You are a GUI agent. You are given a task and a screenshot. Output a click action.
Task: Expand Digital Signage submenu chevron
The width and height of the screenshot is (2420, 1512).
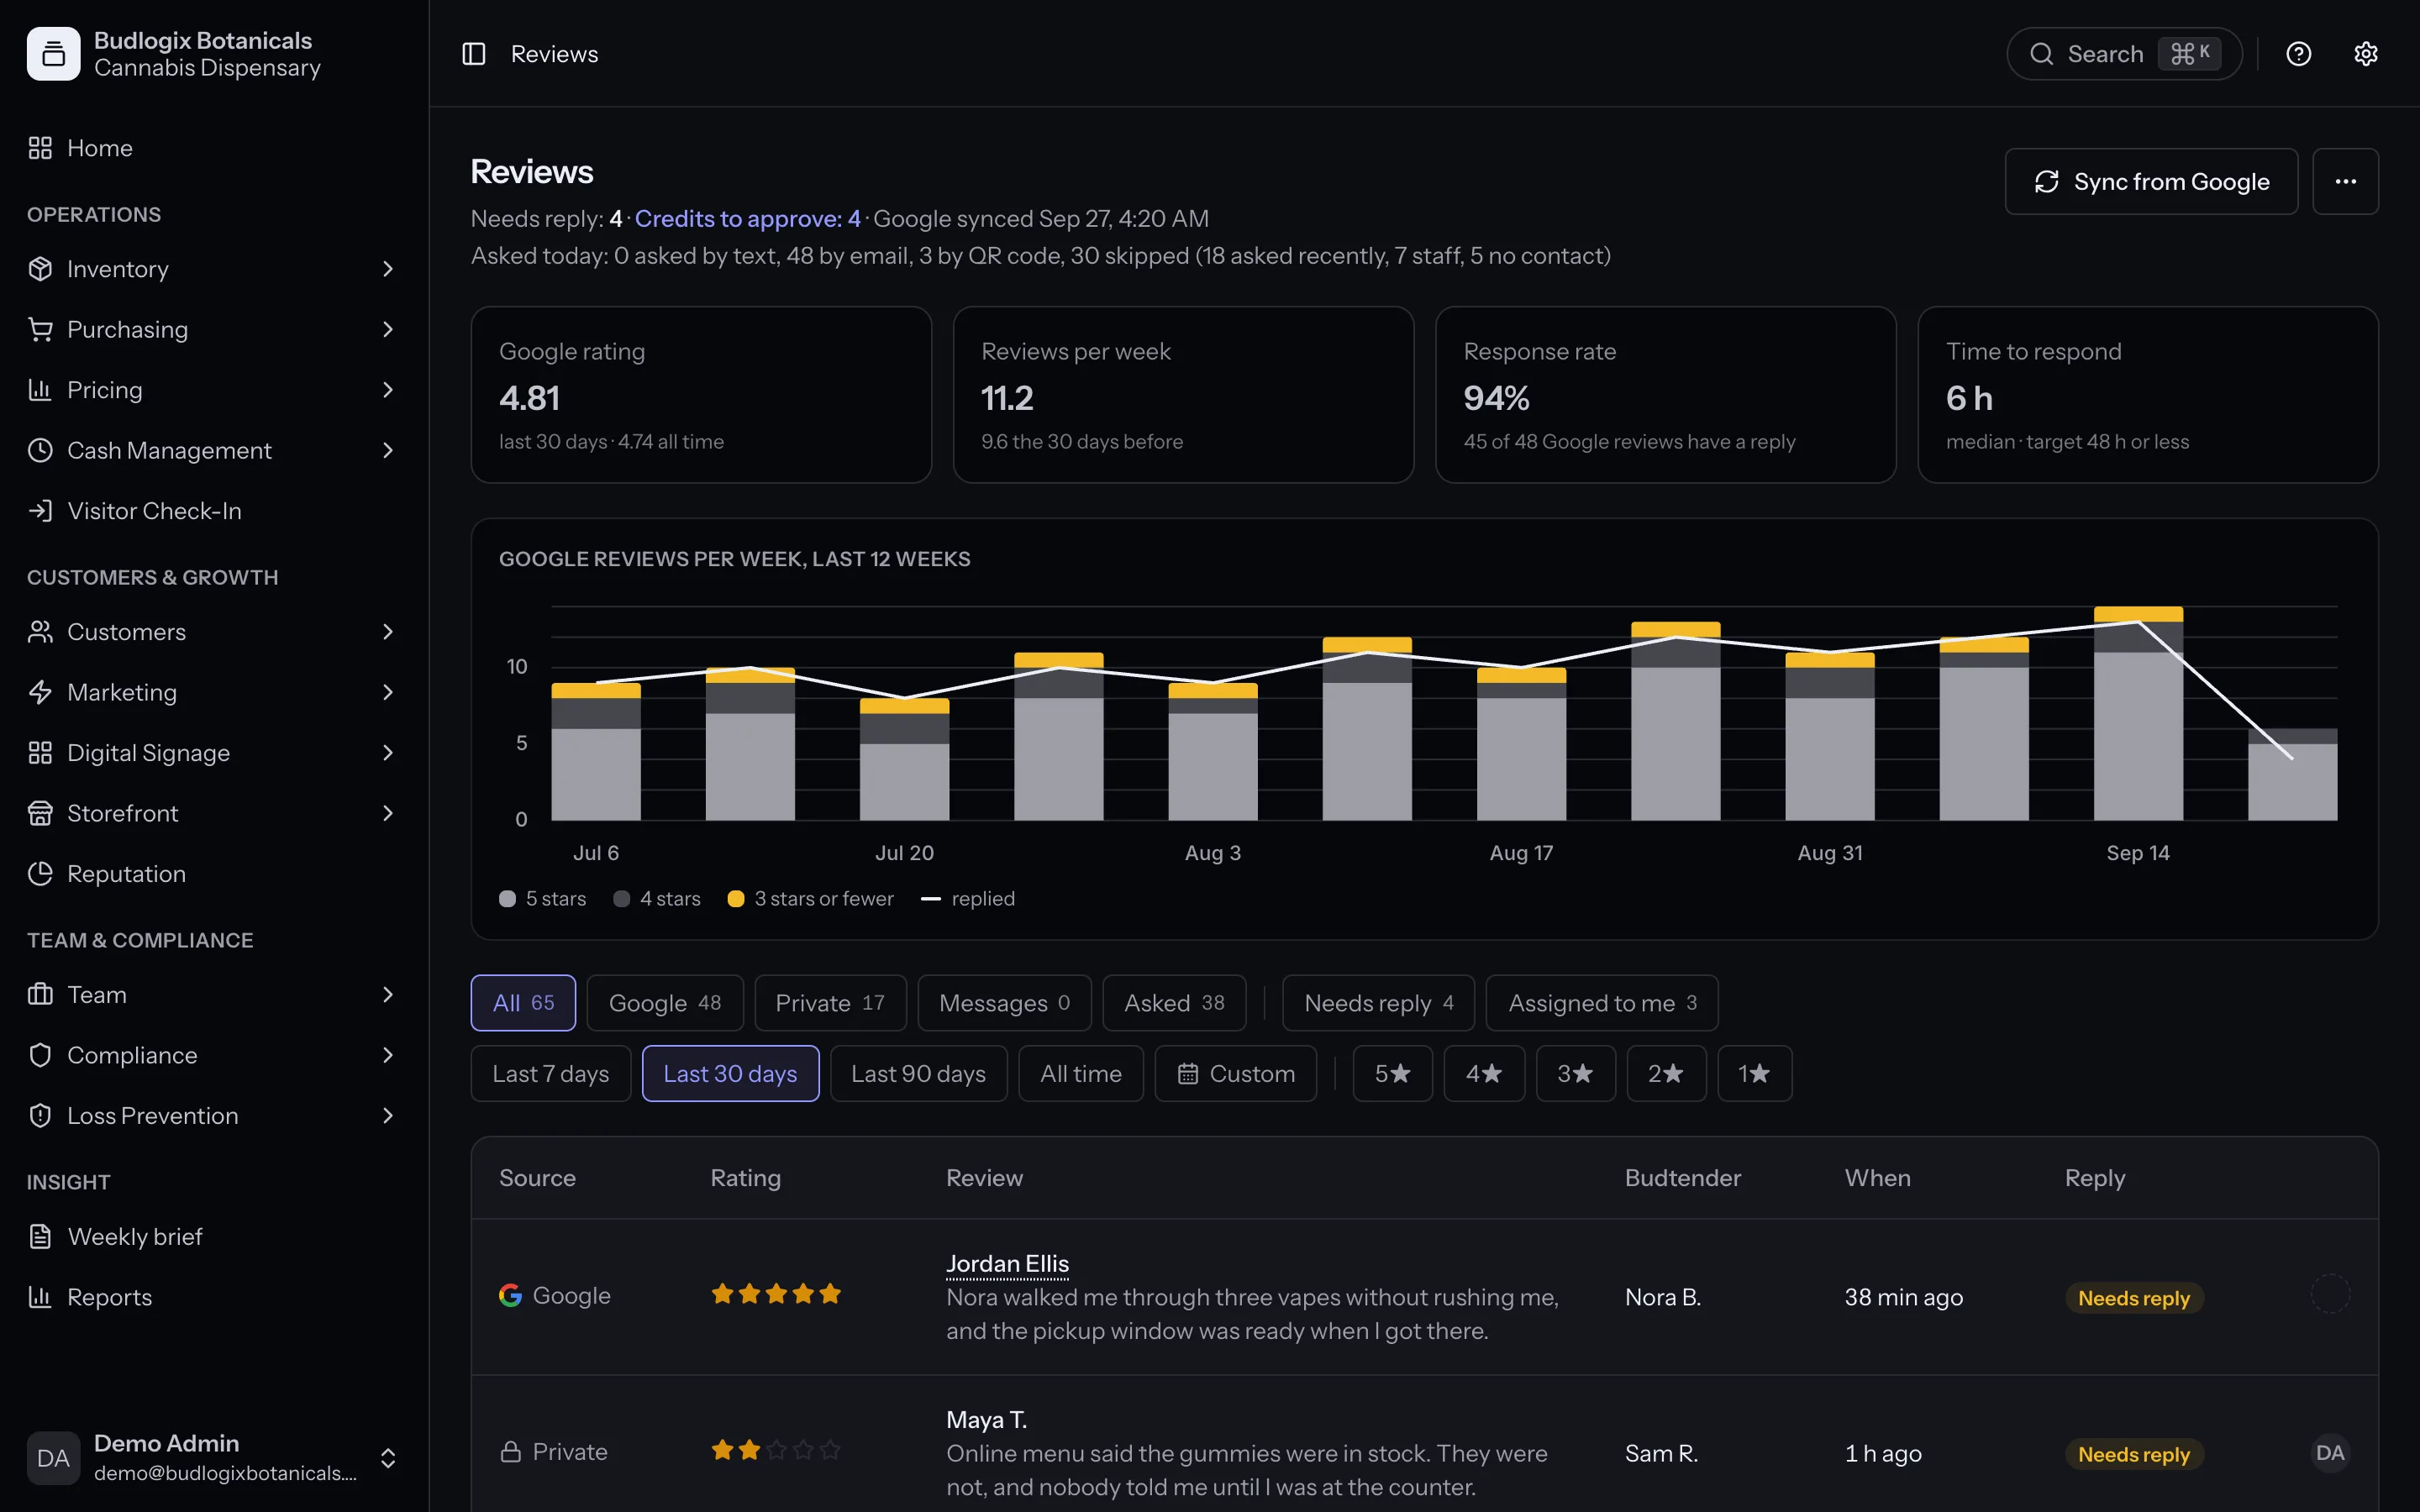(x=388, y=753)
